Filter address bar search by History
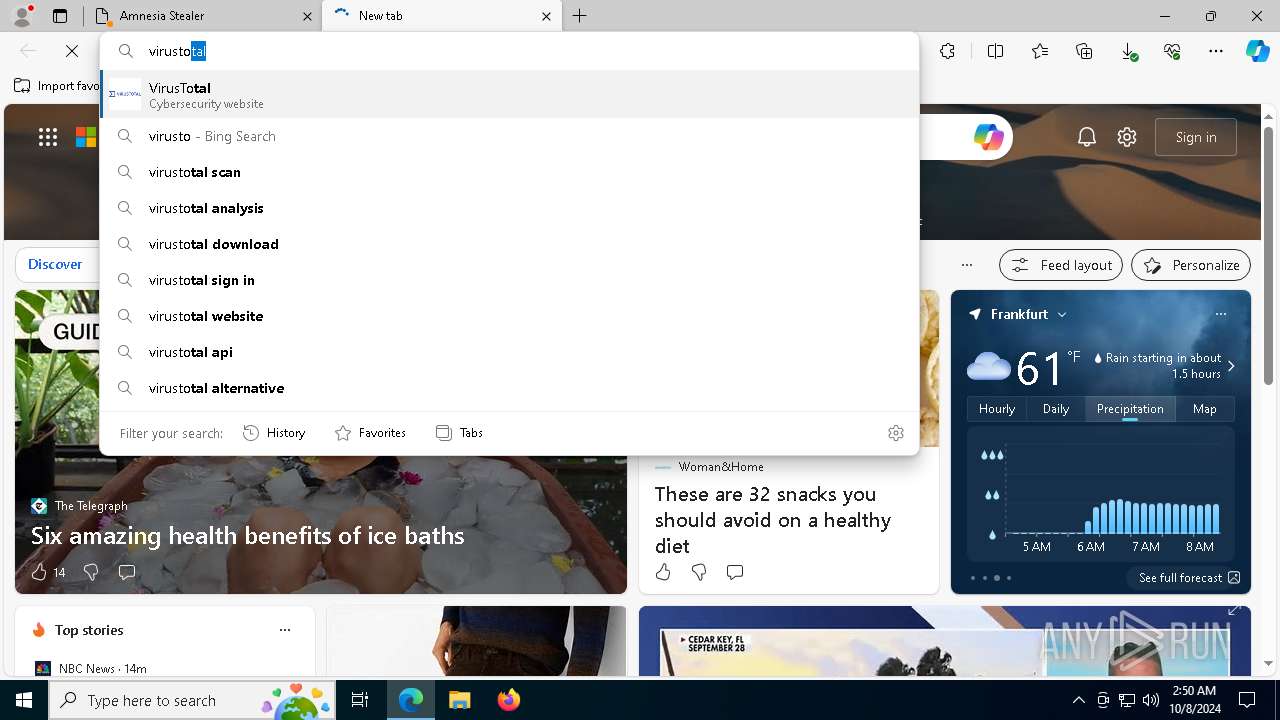 pyautogui.click(x=274, y=433)
